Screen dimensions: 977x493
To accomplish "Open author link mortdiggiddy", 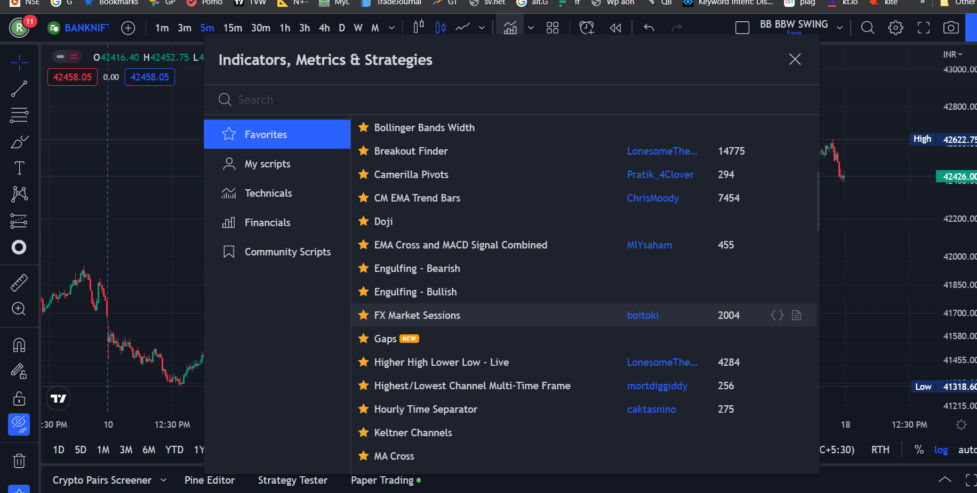I will click(x=657, y=386).
